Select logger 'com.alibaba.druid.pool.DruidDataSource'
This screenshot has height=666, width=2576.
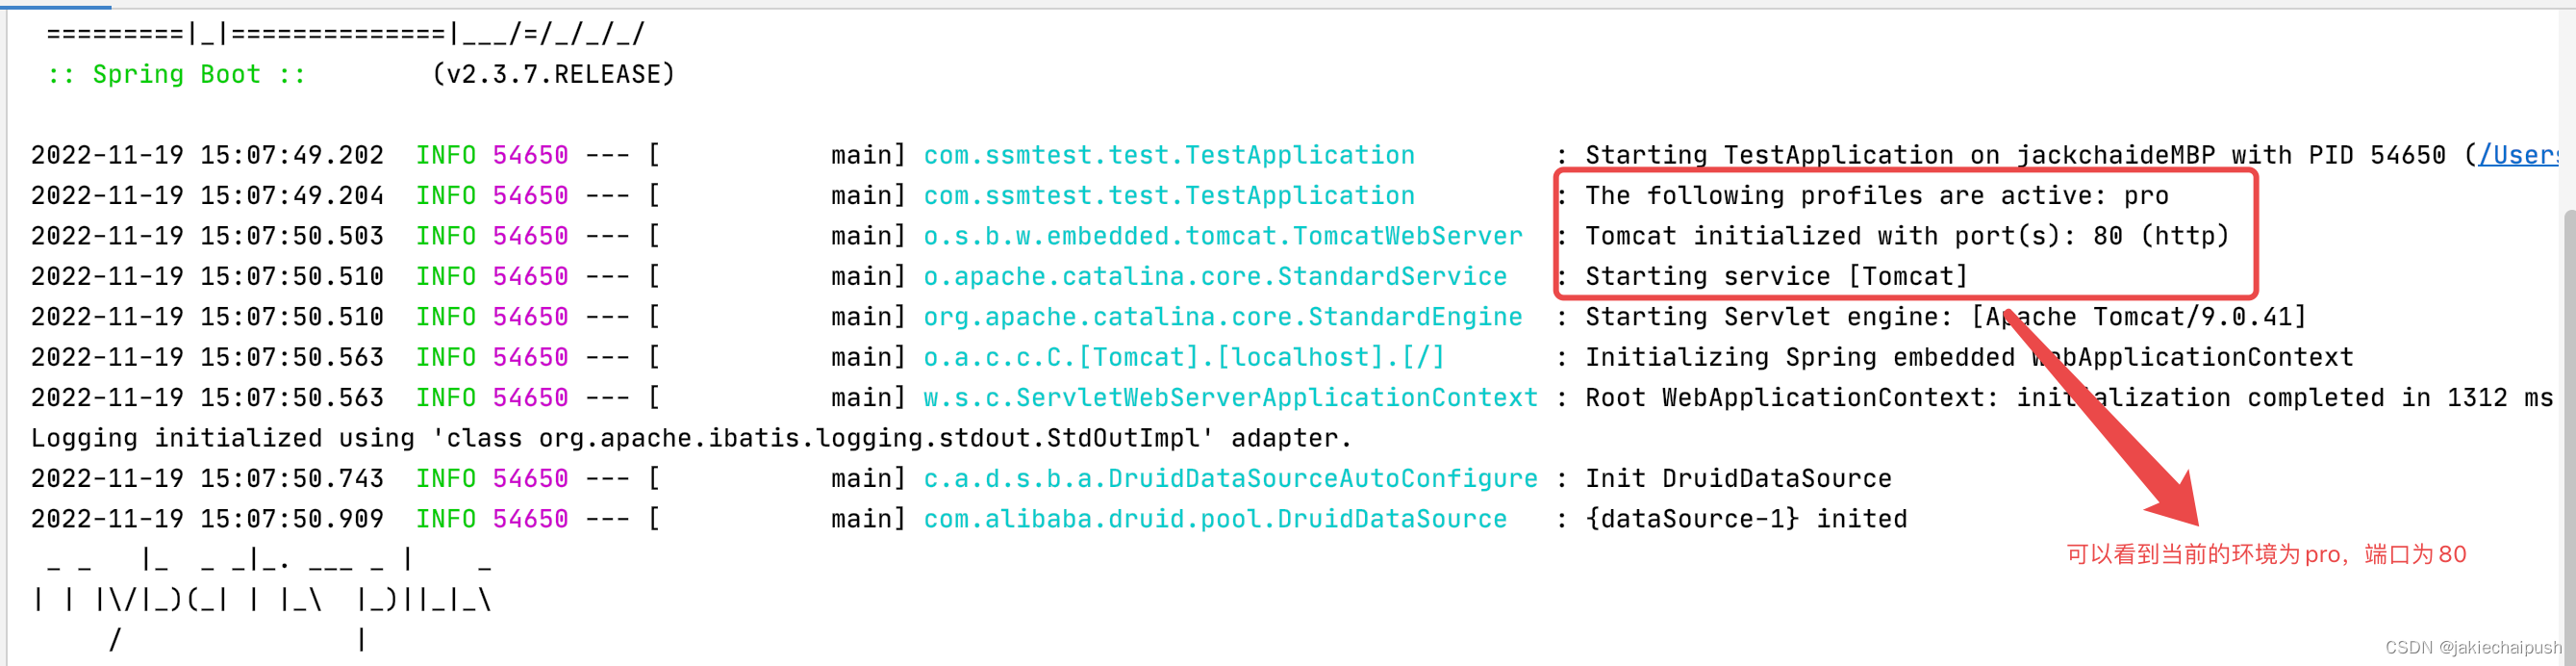(x=1215, y=519)
